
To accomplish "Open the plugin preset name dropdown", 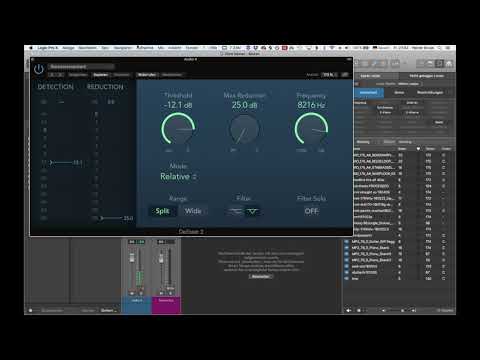I will 81,67.
